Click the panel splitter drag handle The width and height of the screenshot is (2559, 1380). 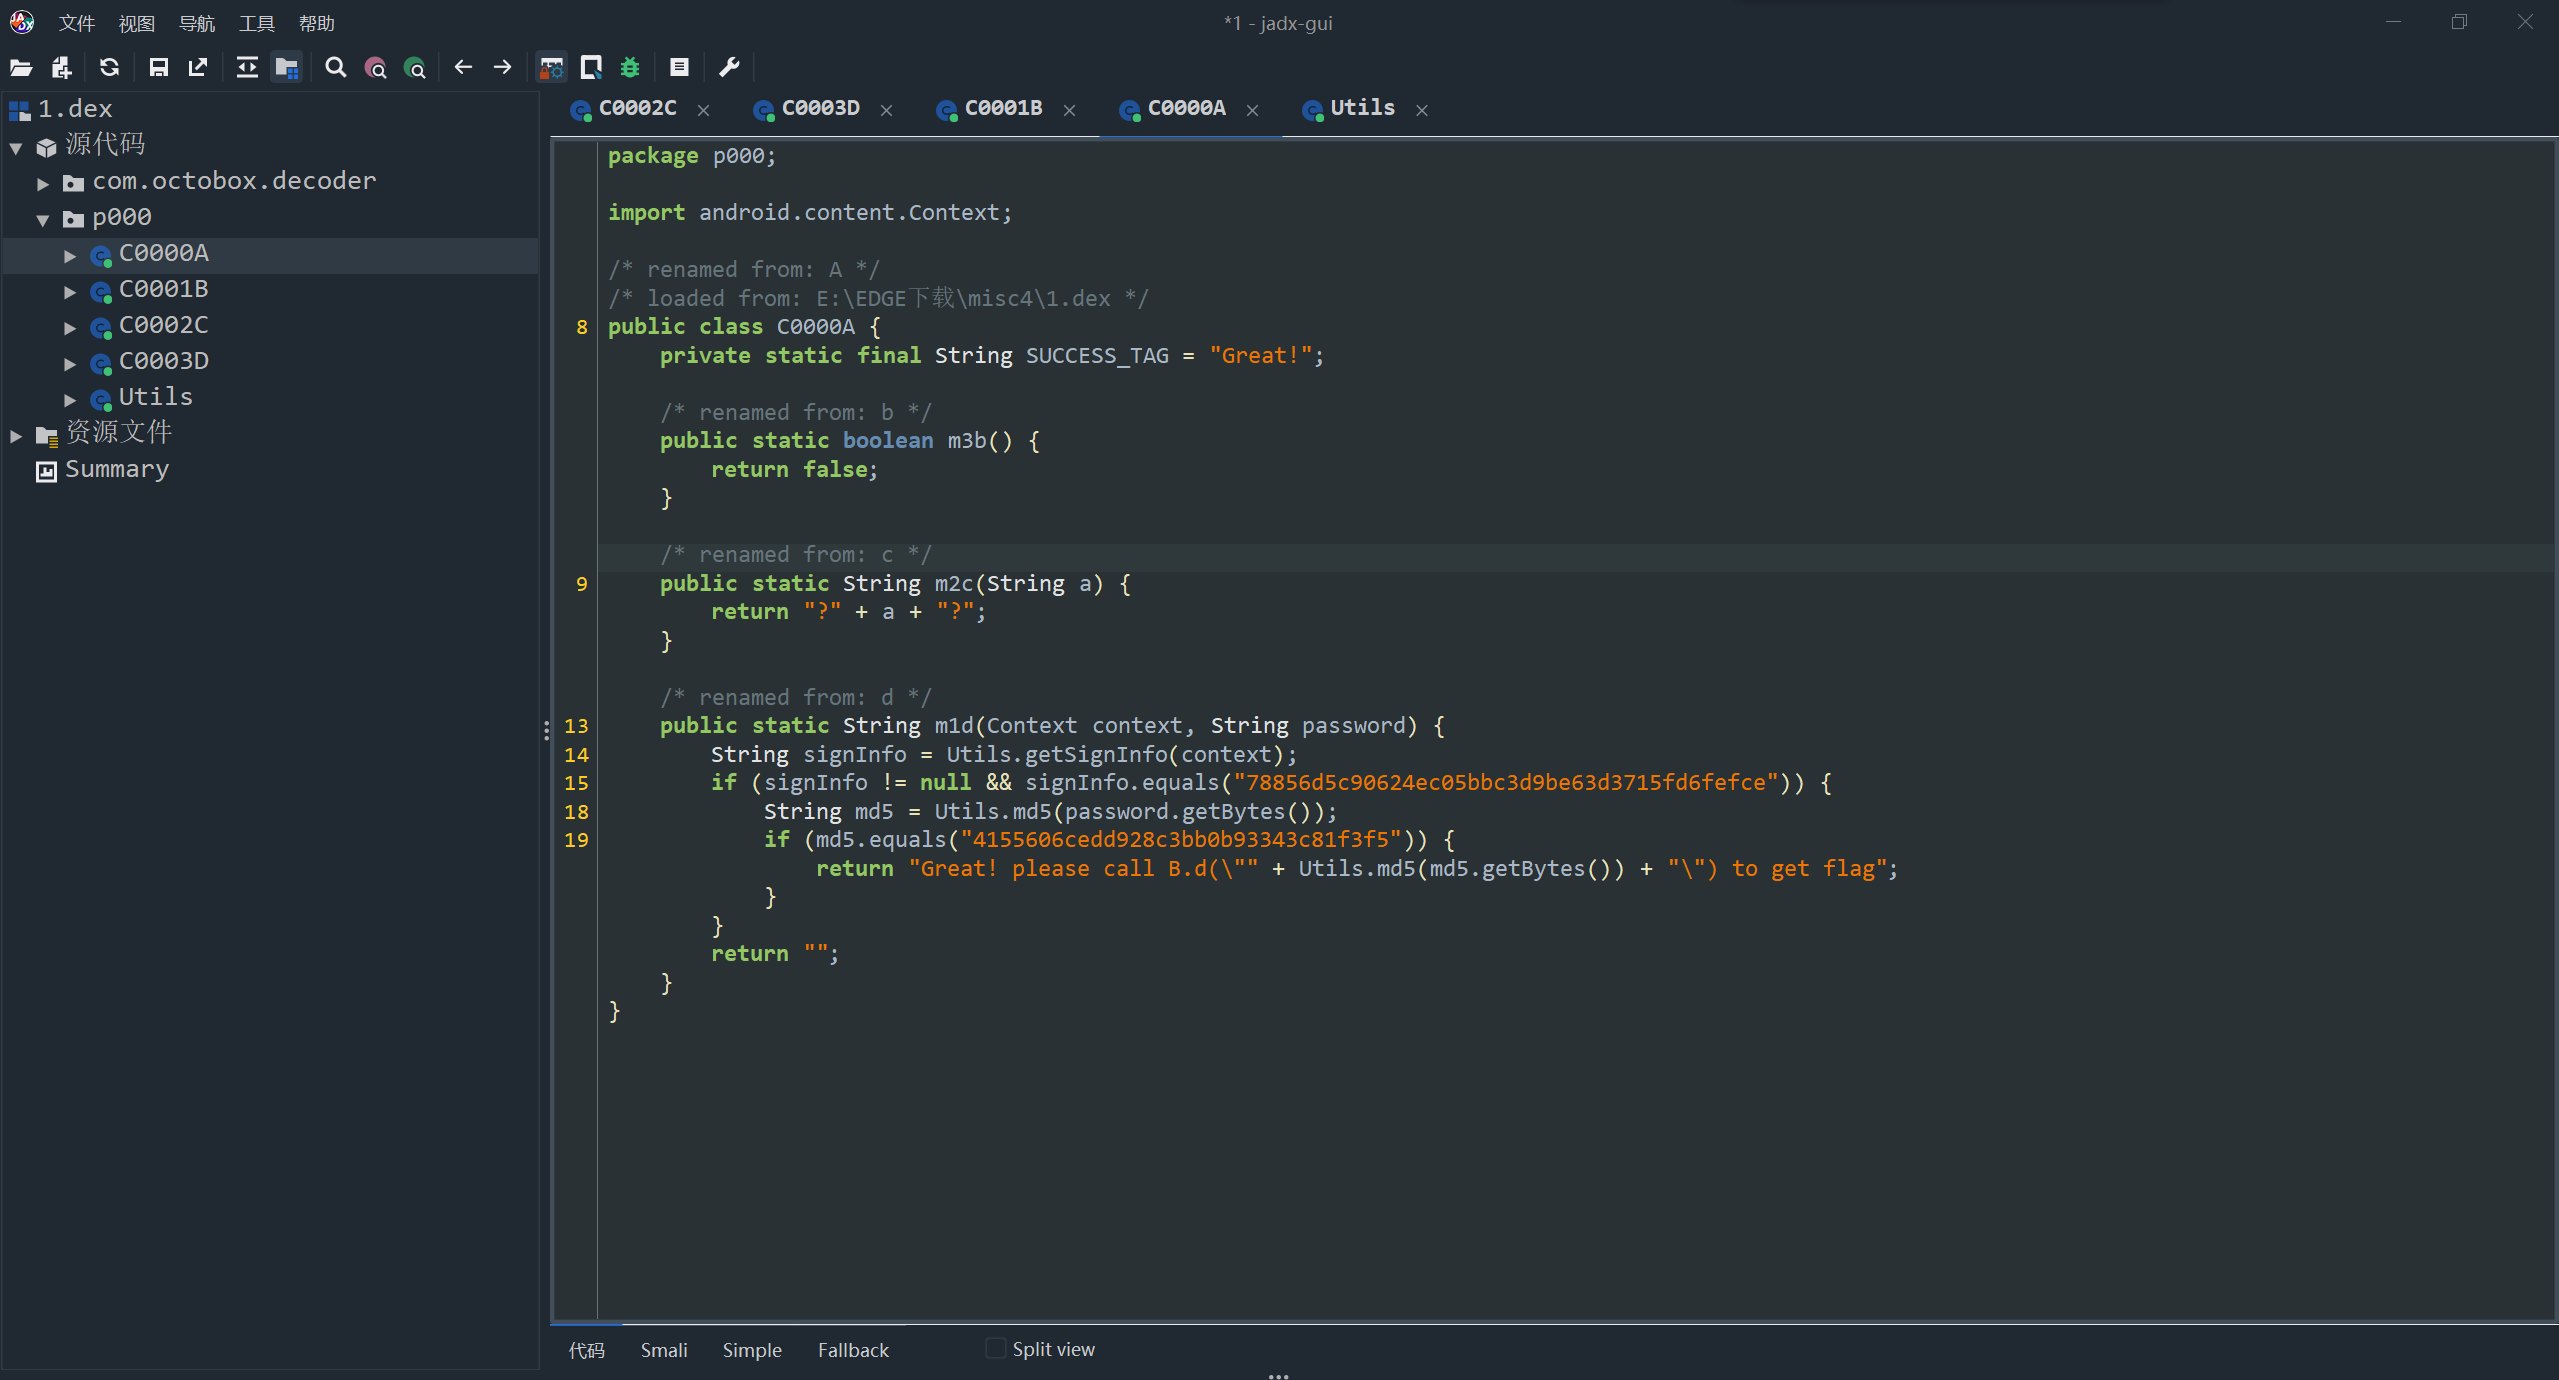pyautogui.click(x=546, y=731)
